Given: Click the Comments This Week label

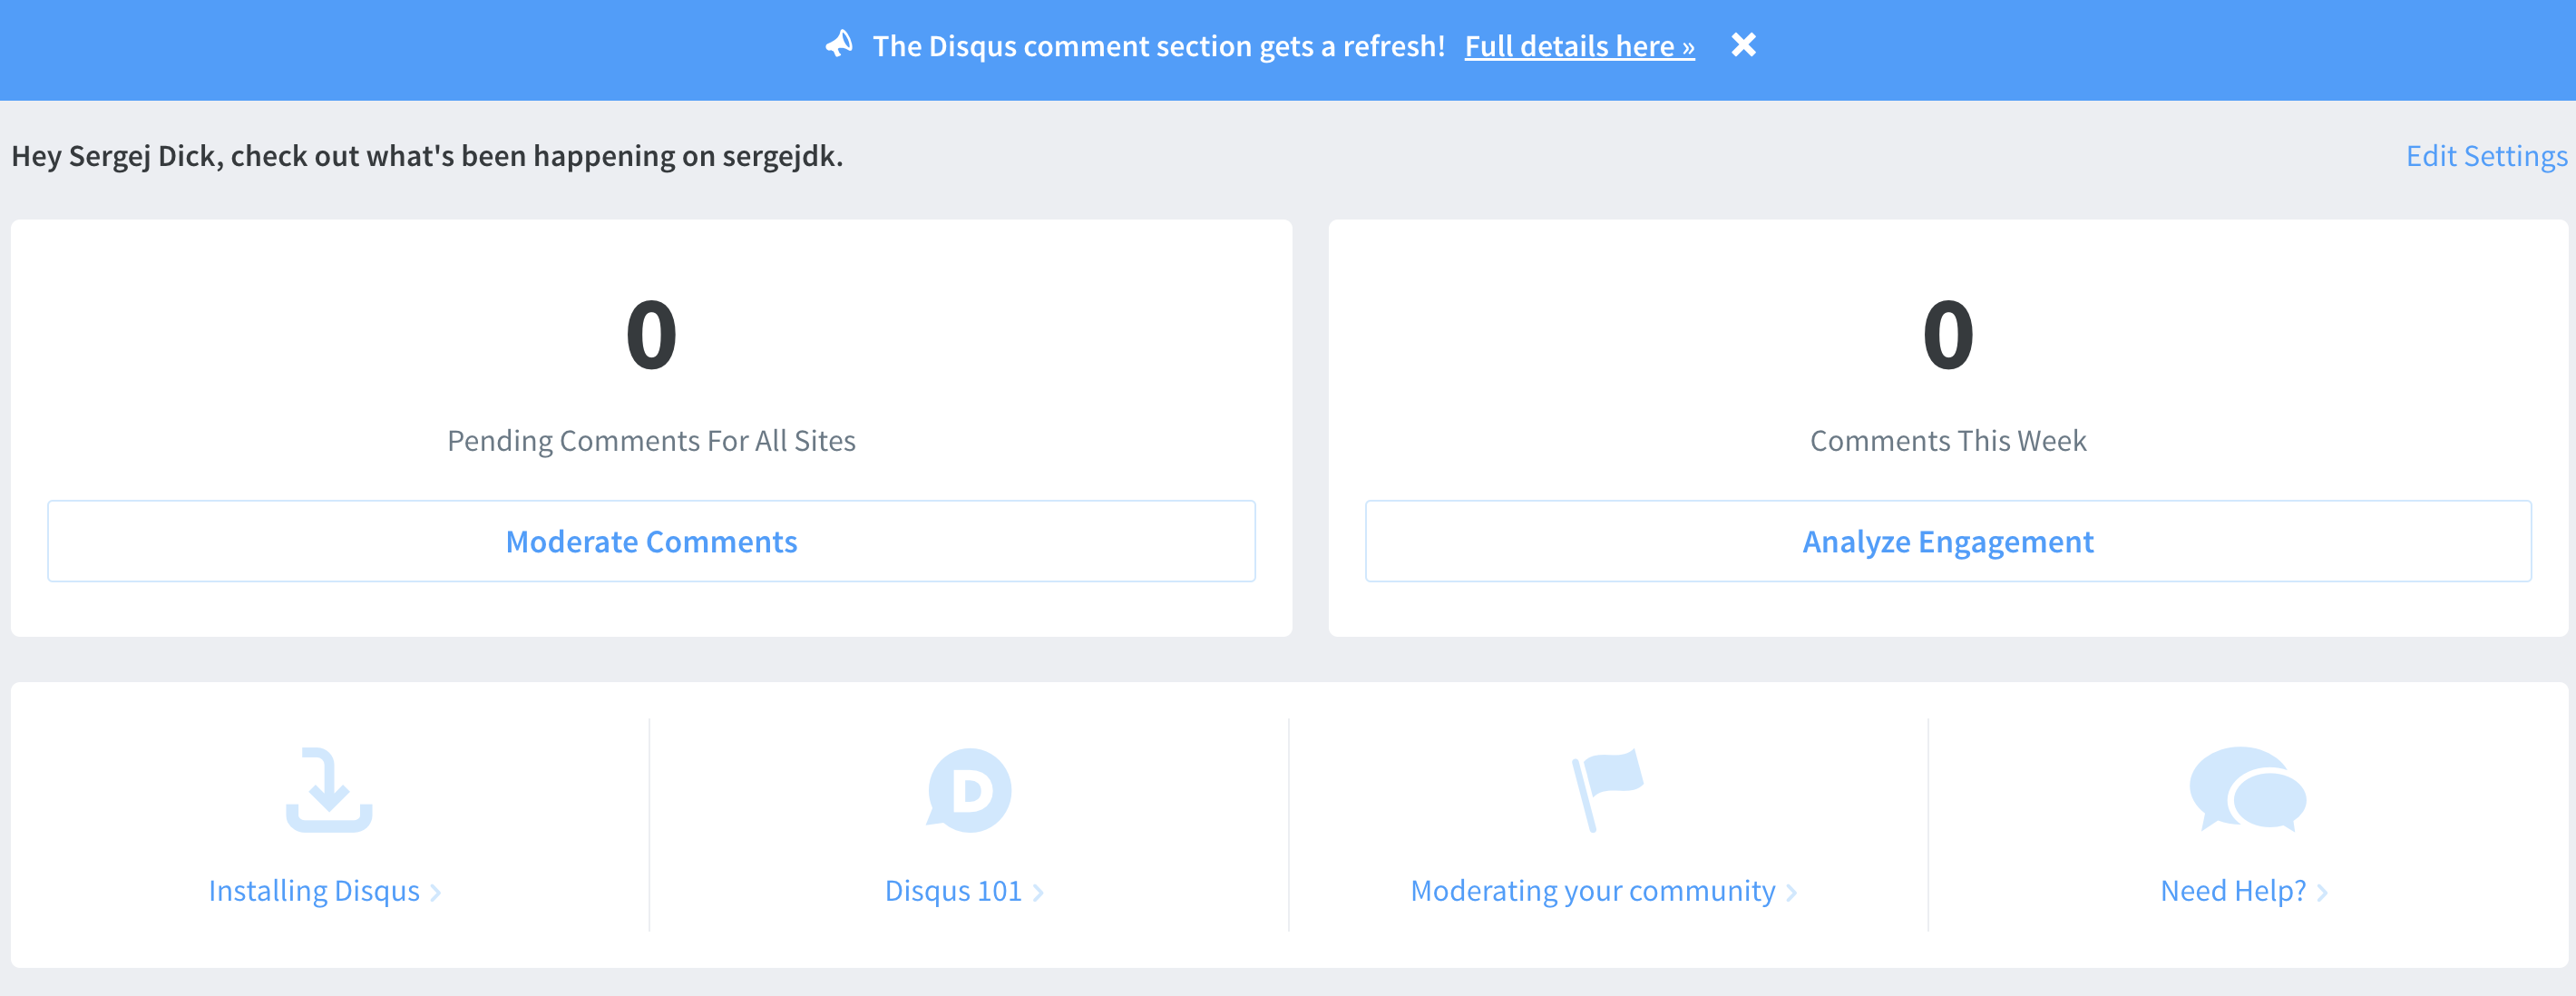Looking at the screenshot, I should coord(1948,440).
